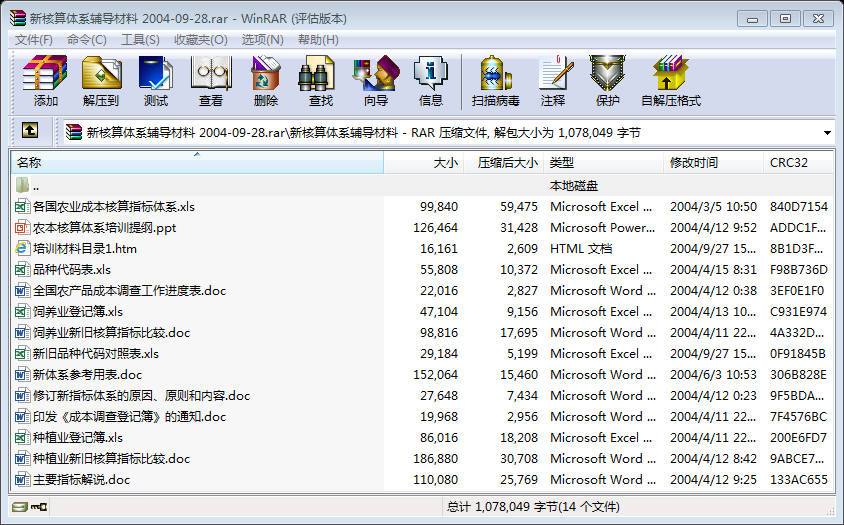Open the 命令(C) menu
This screenshot has width=844, height=525.
pos(87,39)
